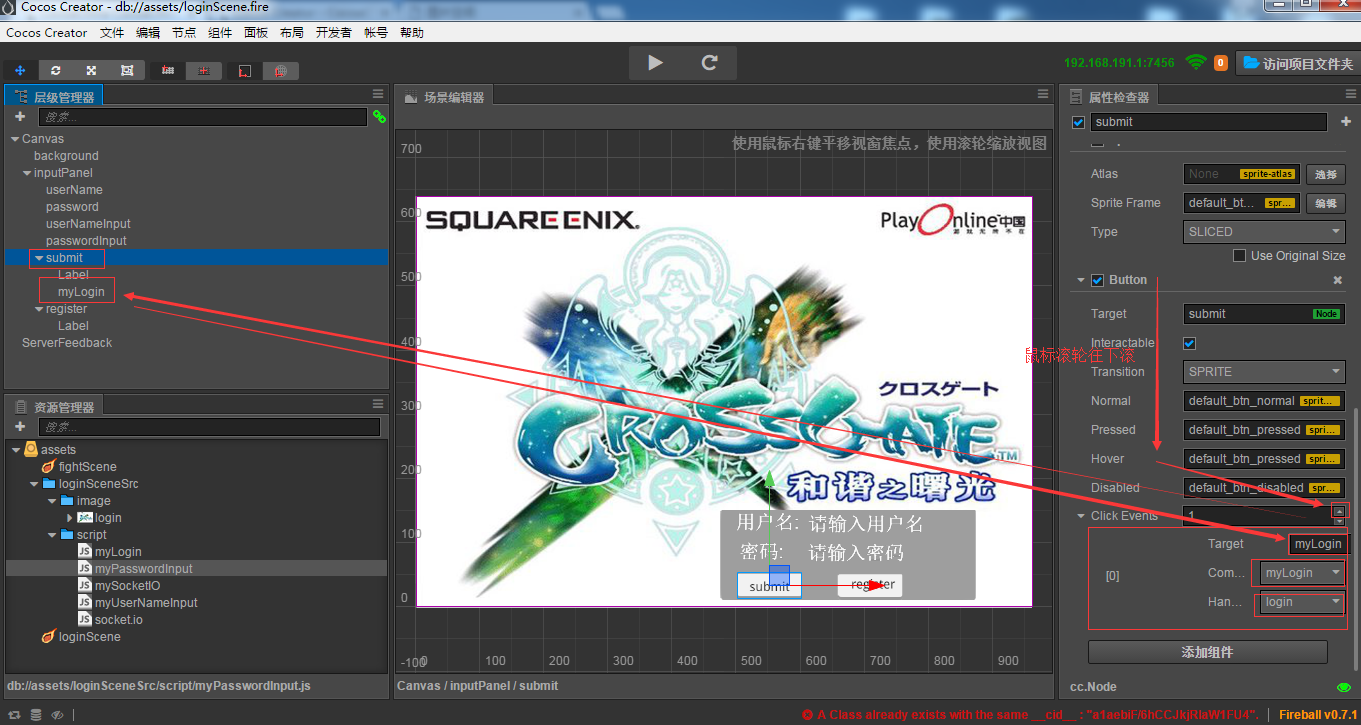This screenshot has width=1361, height=725.
Task: Click the green link icon in hierarchy
Action: click(x=379, y=117)
